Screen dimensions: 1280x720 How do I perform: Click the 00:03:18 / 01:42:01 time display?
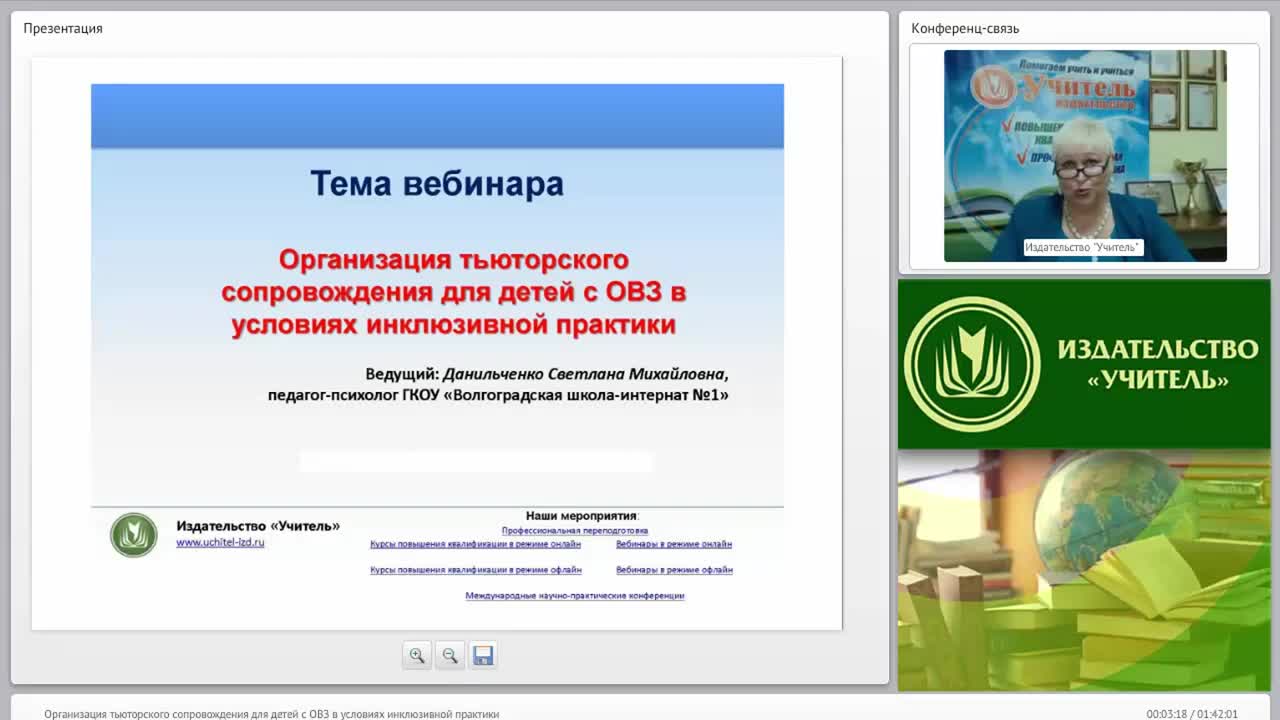pyautogui.click(x=1192, y=714)
